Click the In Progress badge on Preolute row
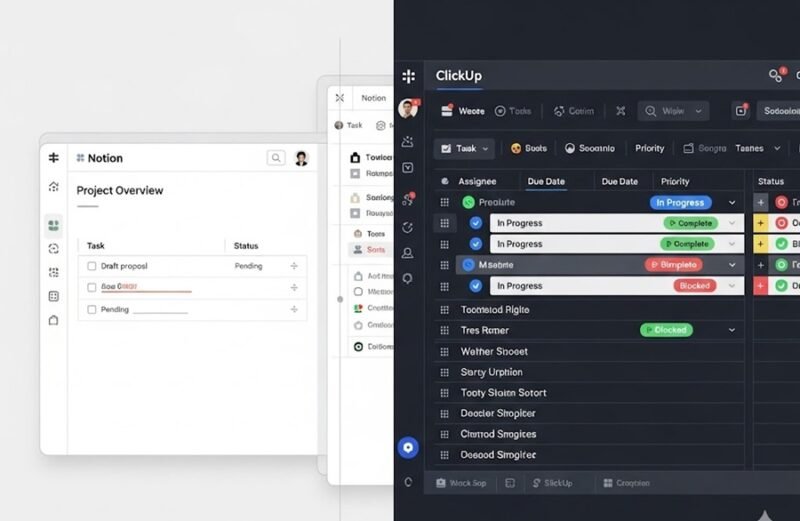Viewport: 800px width, 521px height. click(x=680, y=203)
